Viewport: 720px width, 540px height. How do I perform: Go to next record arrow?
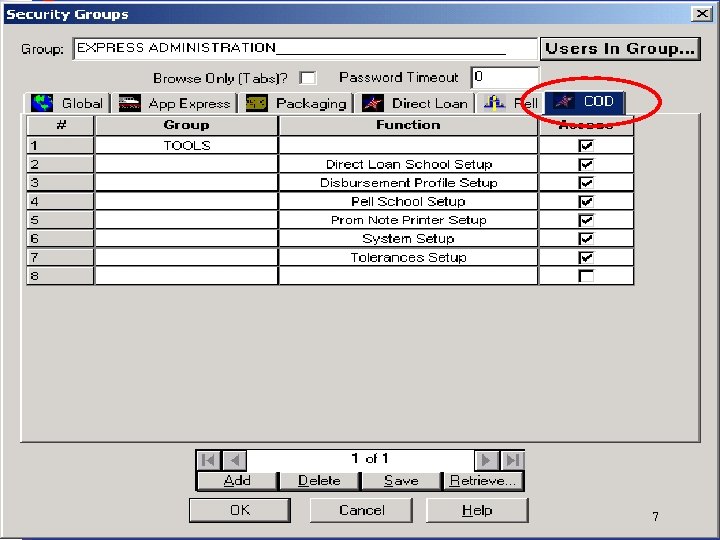[x=486, y=460]
